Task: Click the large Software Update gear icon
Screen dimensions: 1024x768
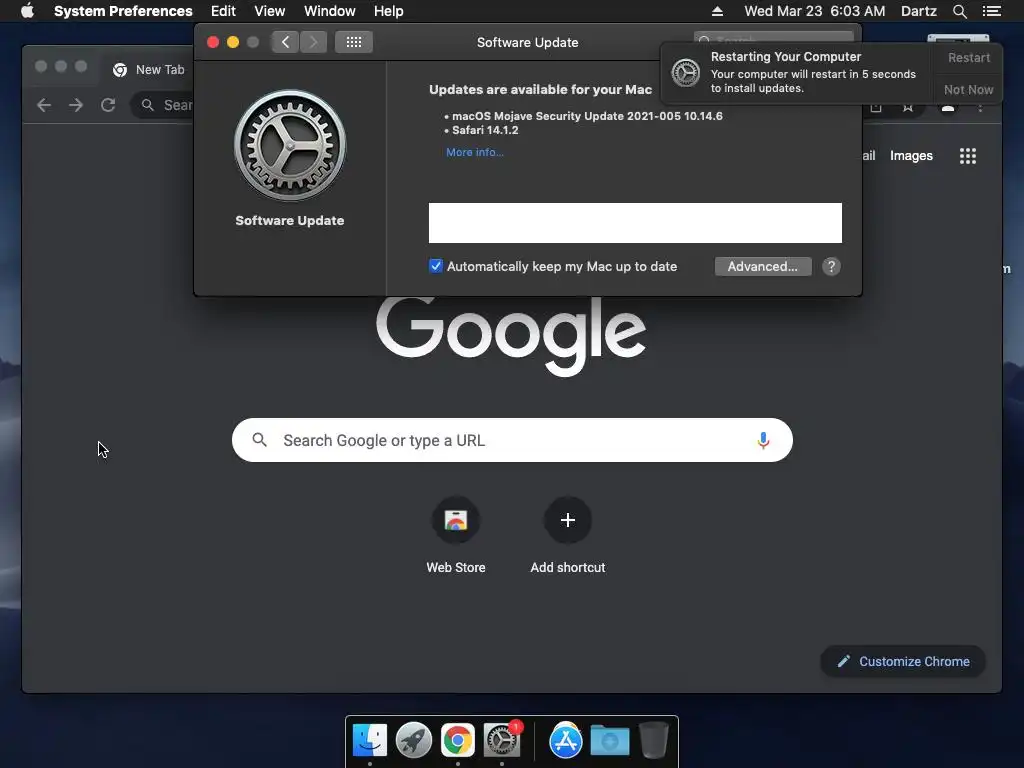Action: coord(290,145)
